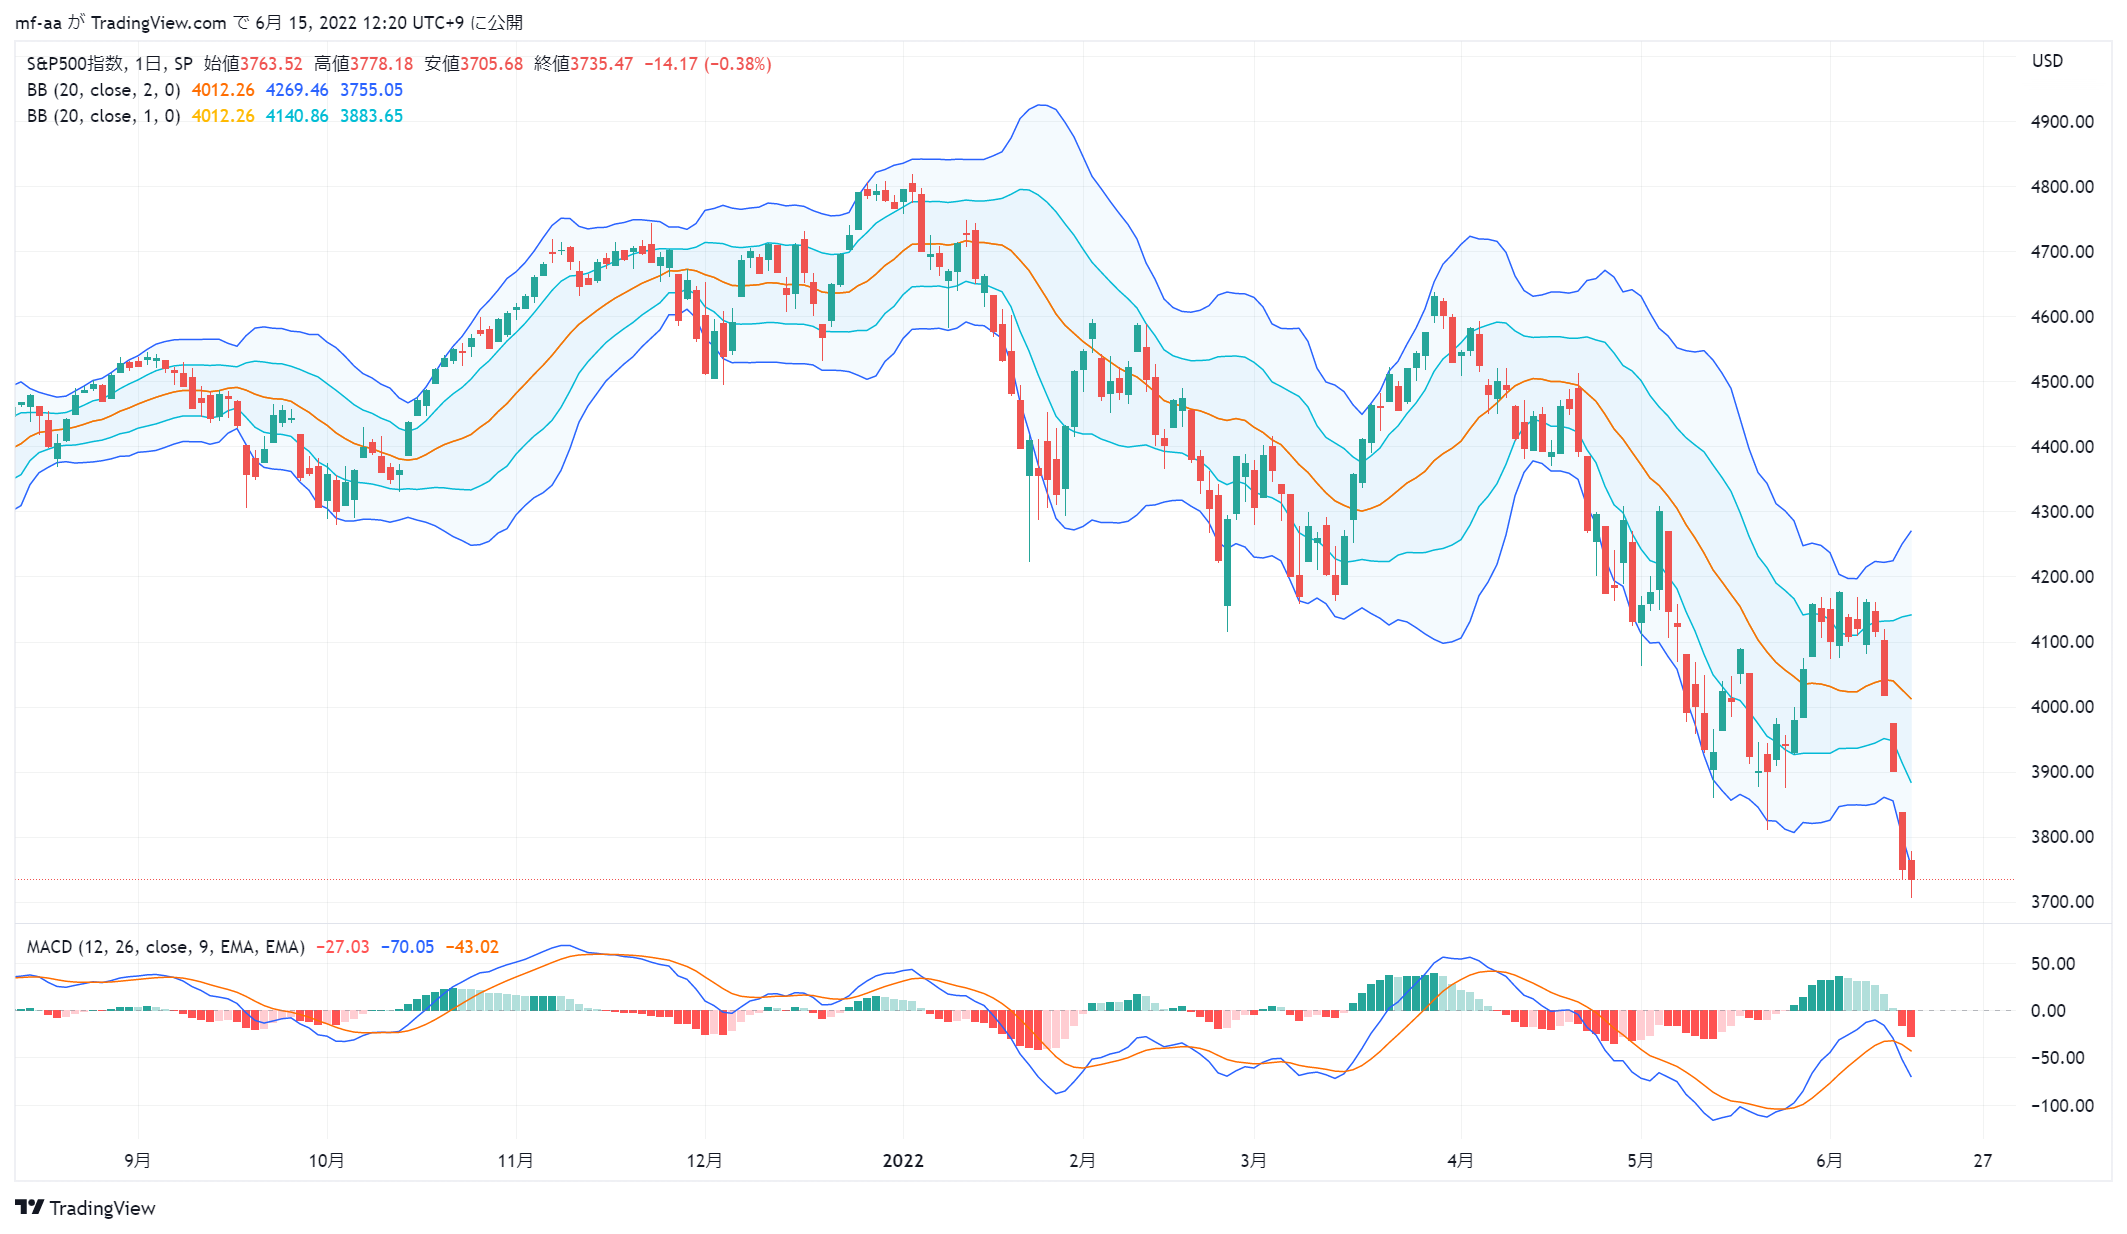Click the 4900.00 price axis label
Screen dimensions: 2127x1234
2062,122
